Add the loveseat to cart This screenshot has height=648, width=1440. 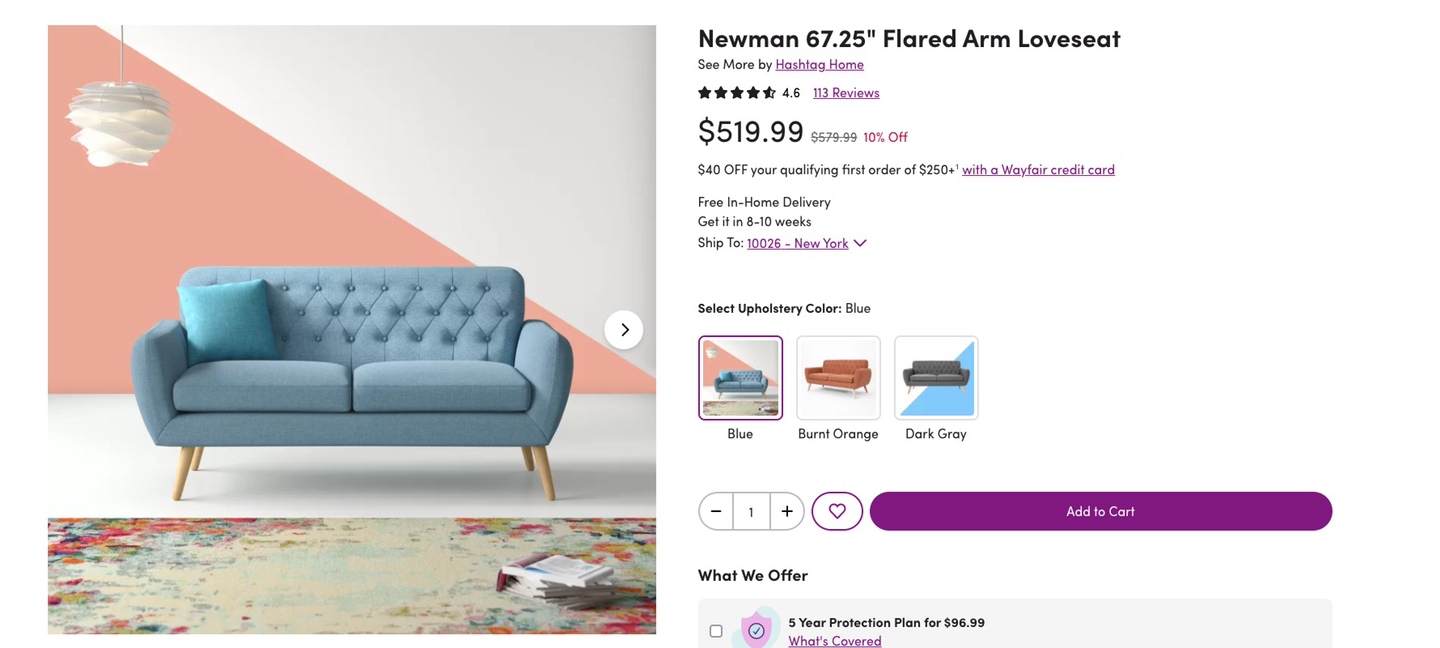click(x=1100, y=511)
